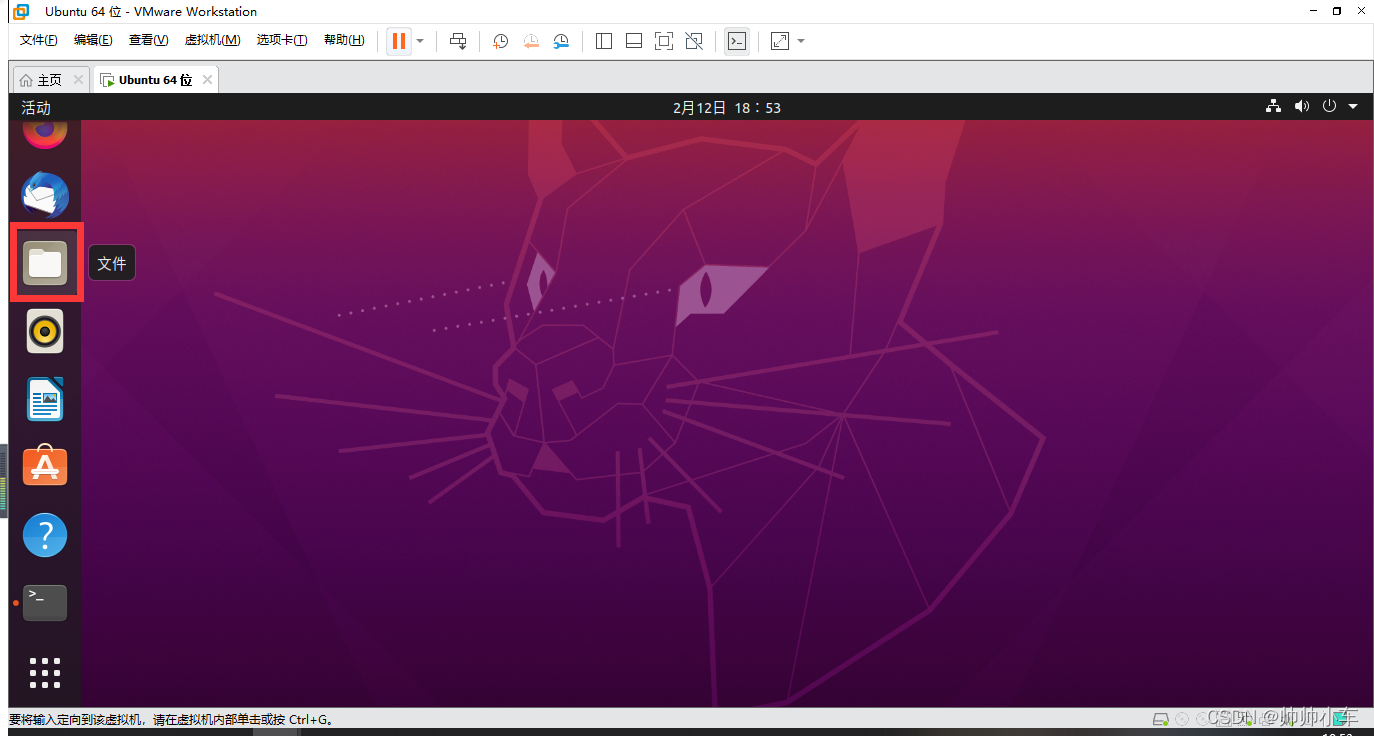
Task: Close the Ubuntu 64 位 tab
Action: 207,80
